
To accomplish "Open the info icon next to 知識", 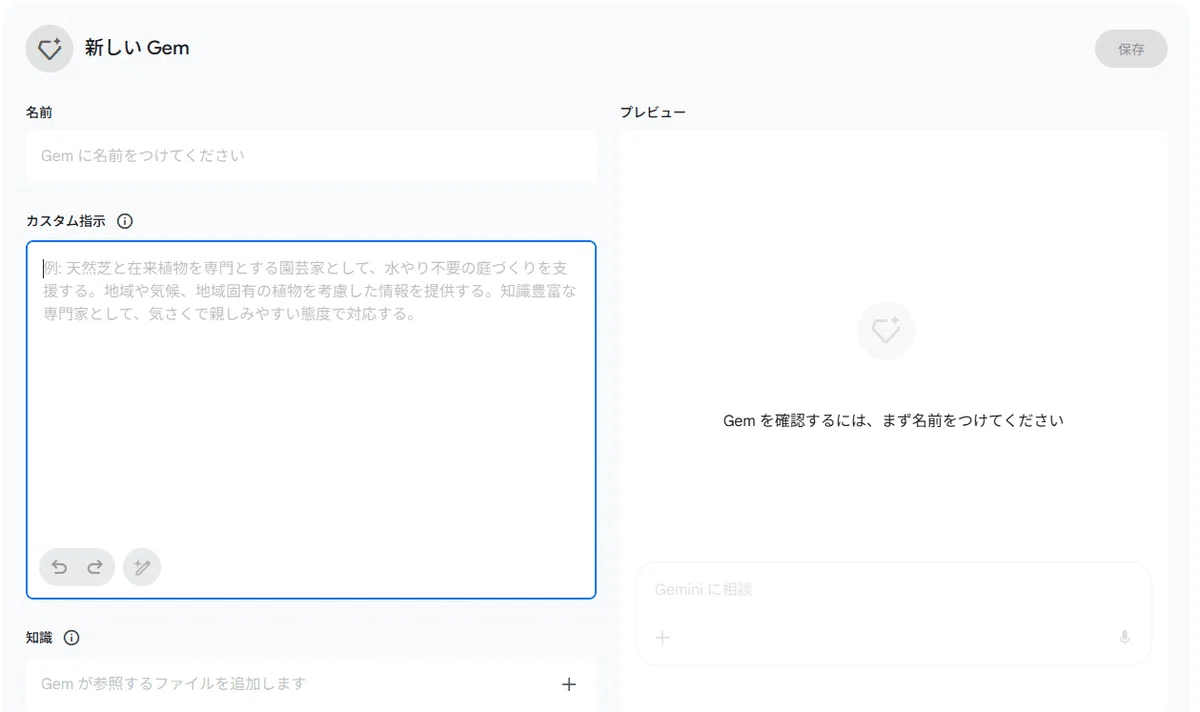I will (x=72, y=638).
